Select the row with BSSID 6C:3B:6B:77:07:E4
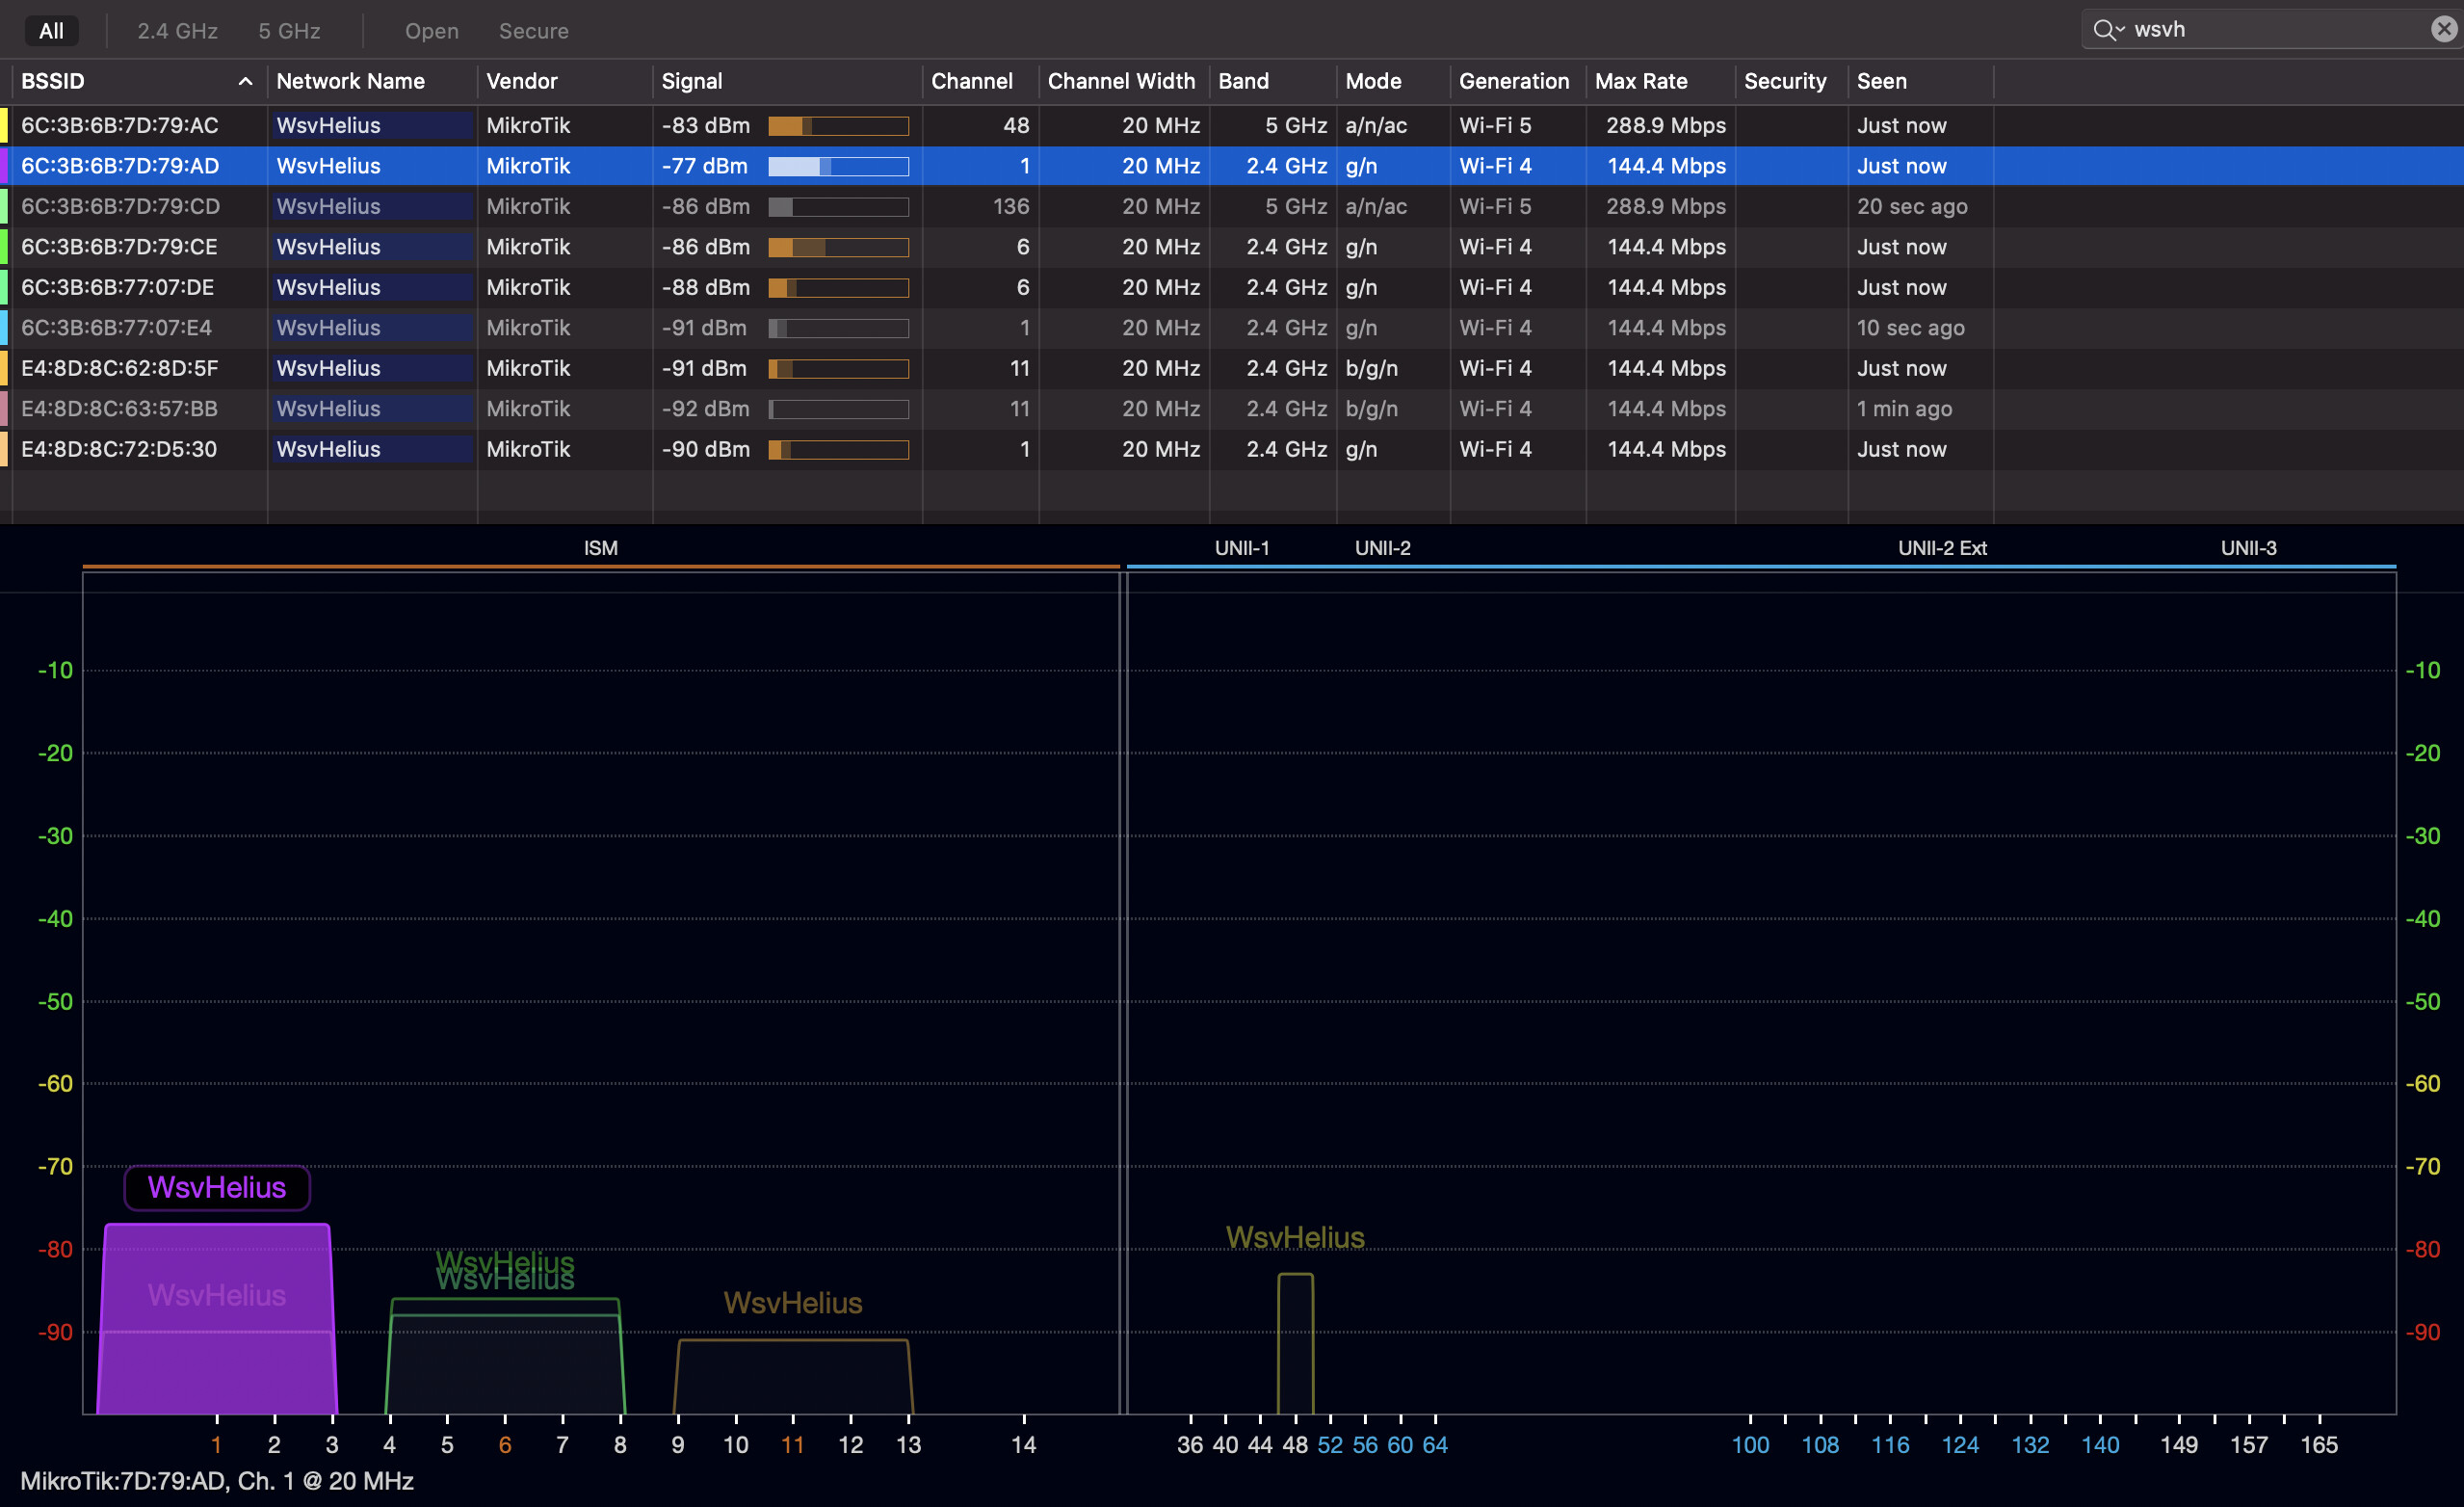2464x1507 pixels. 1232,328
